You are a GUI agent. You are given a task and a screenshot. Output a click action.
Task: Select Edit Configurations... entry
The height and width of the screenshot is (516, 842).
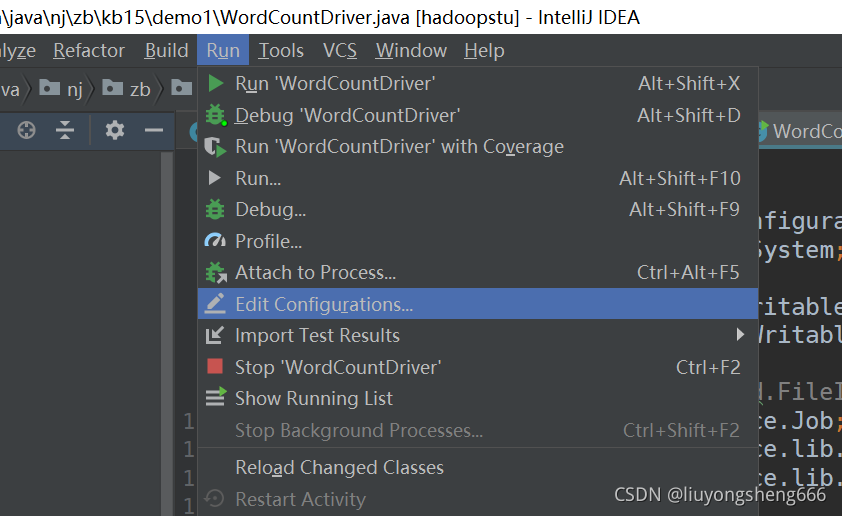[x=478, y=304]
